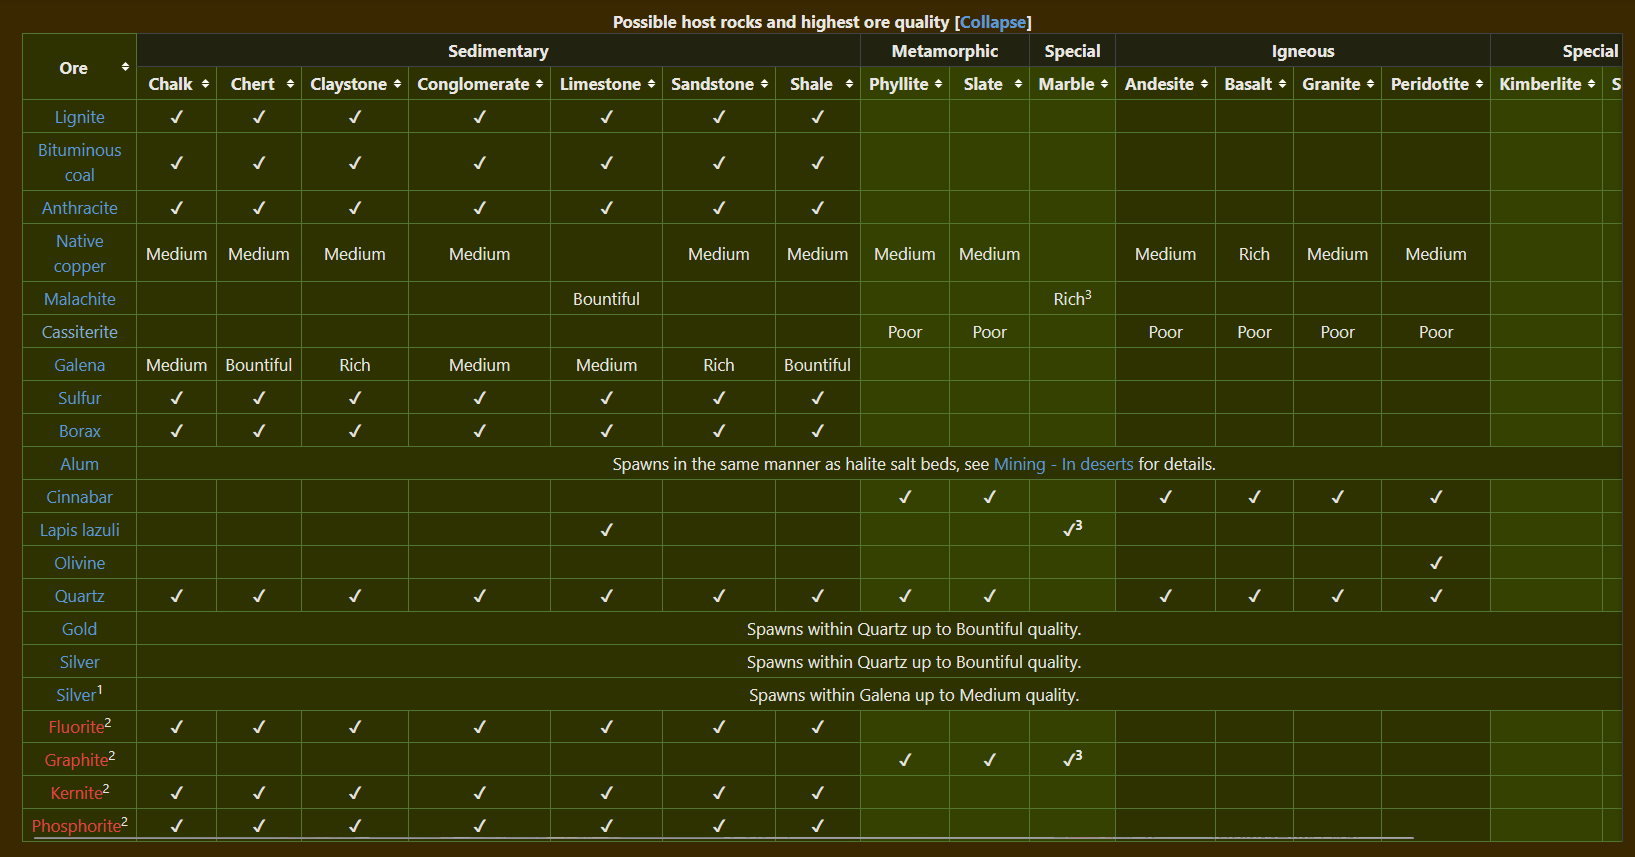The image size is (1635, 857).
Task: Open the Galena ore link
Action: click(80, 365)
